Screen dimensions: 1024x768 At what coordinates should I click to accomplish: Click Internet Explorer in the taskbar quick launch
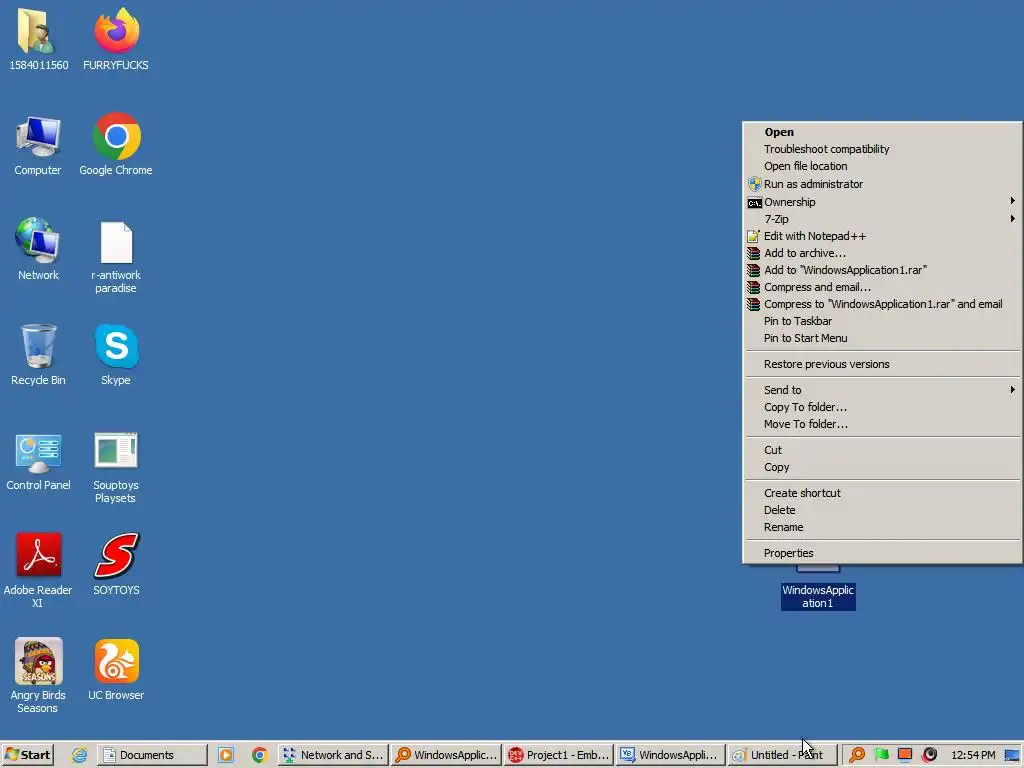80,755
